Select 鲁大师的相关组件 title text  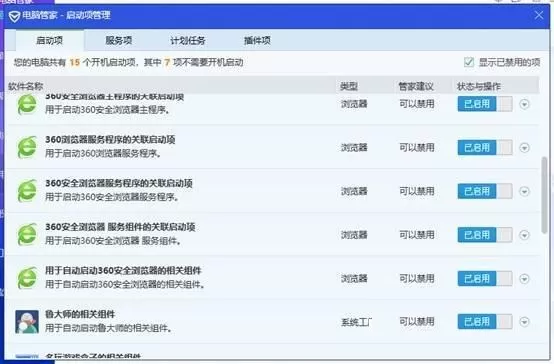(80, 314)
